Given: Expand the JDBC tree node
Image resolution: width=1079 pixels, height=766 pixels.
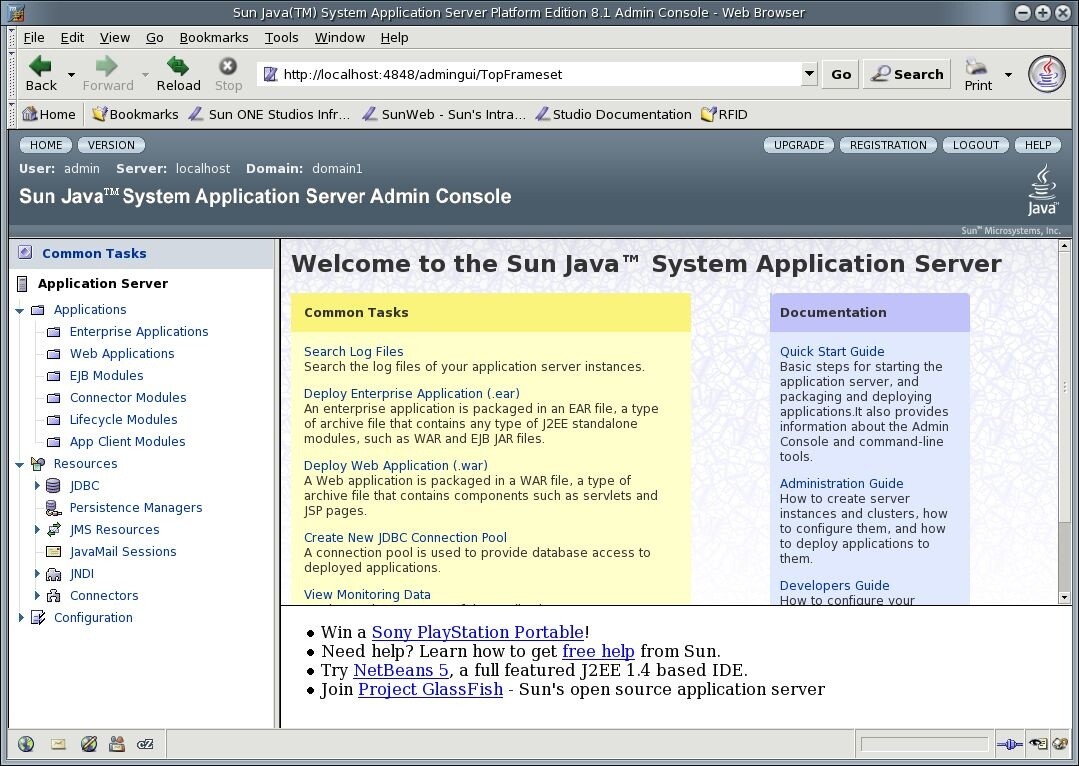Looking at the screenshot, I should 38,485.
